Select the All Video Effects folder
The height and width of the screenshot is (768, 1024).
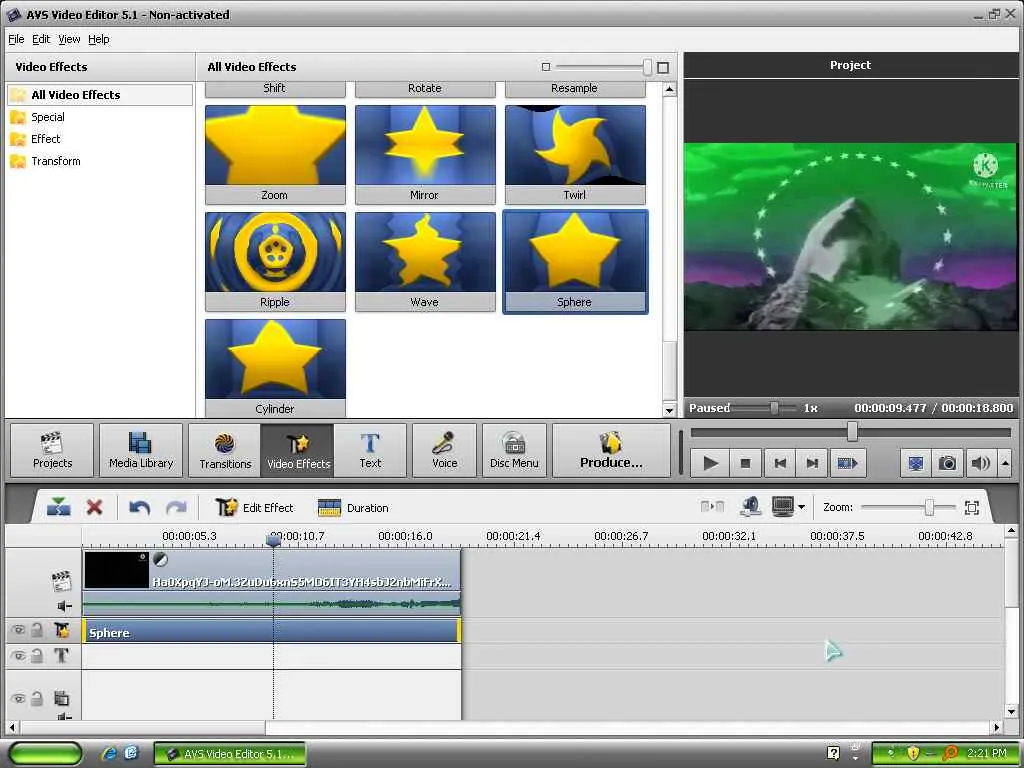click(101, 95)
